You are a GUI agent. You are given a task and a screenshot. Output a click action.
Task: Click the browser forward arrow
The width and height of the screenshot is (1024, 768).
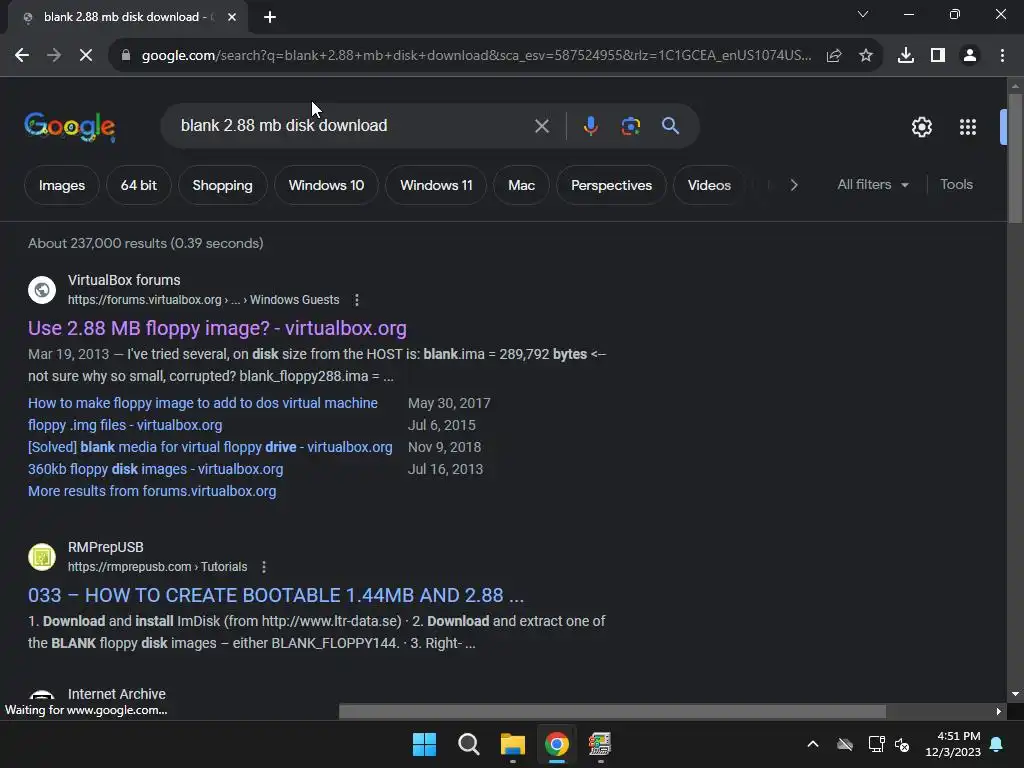point(54,56)
